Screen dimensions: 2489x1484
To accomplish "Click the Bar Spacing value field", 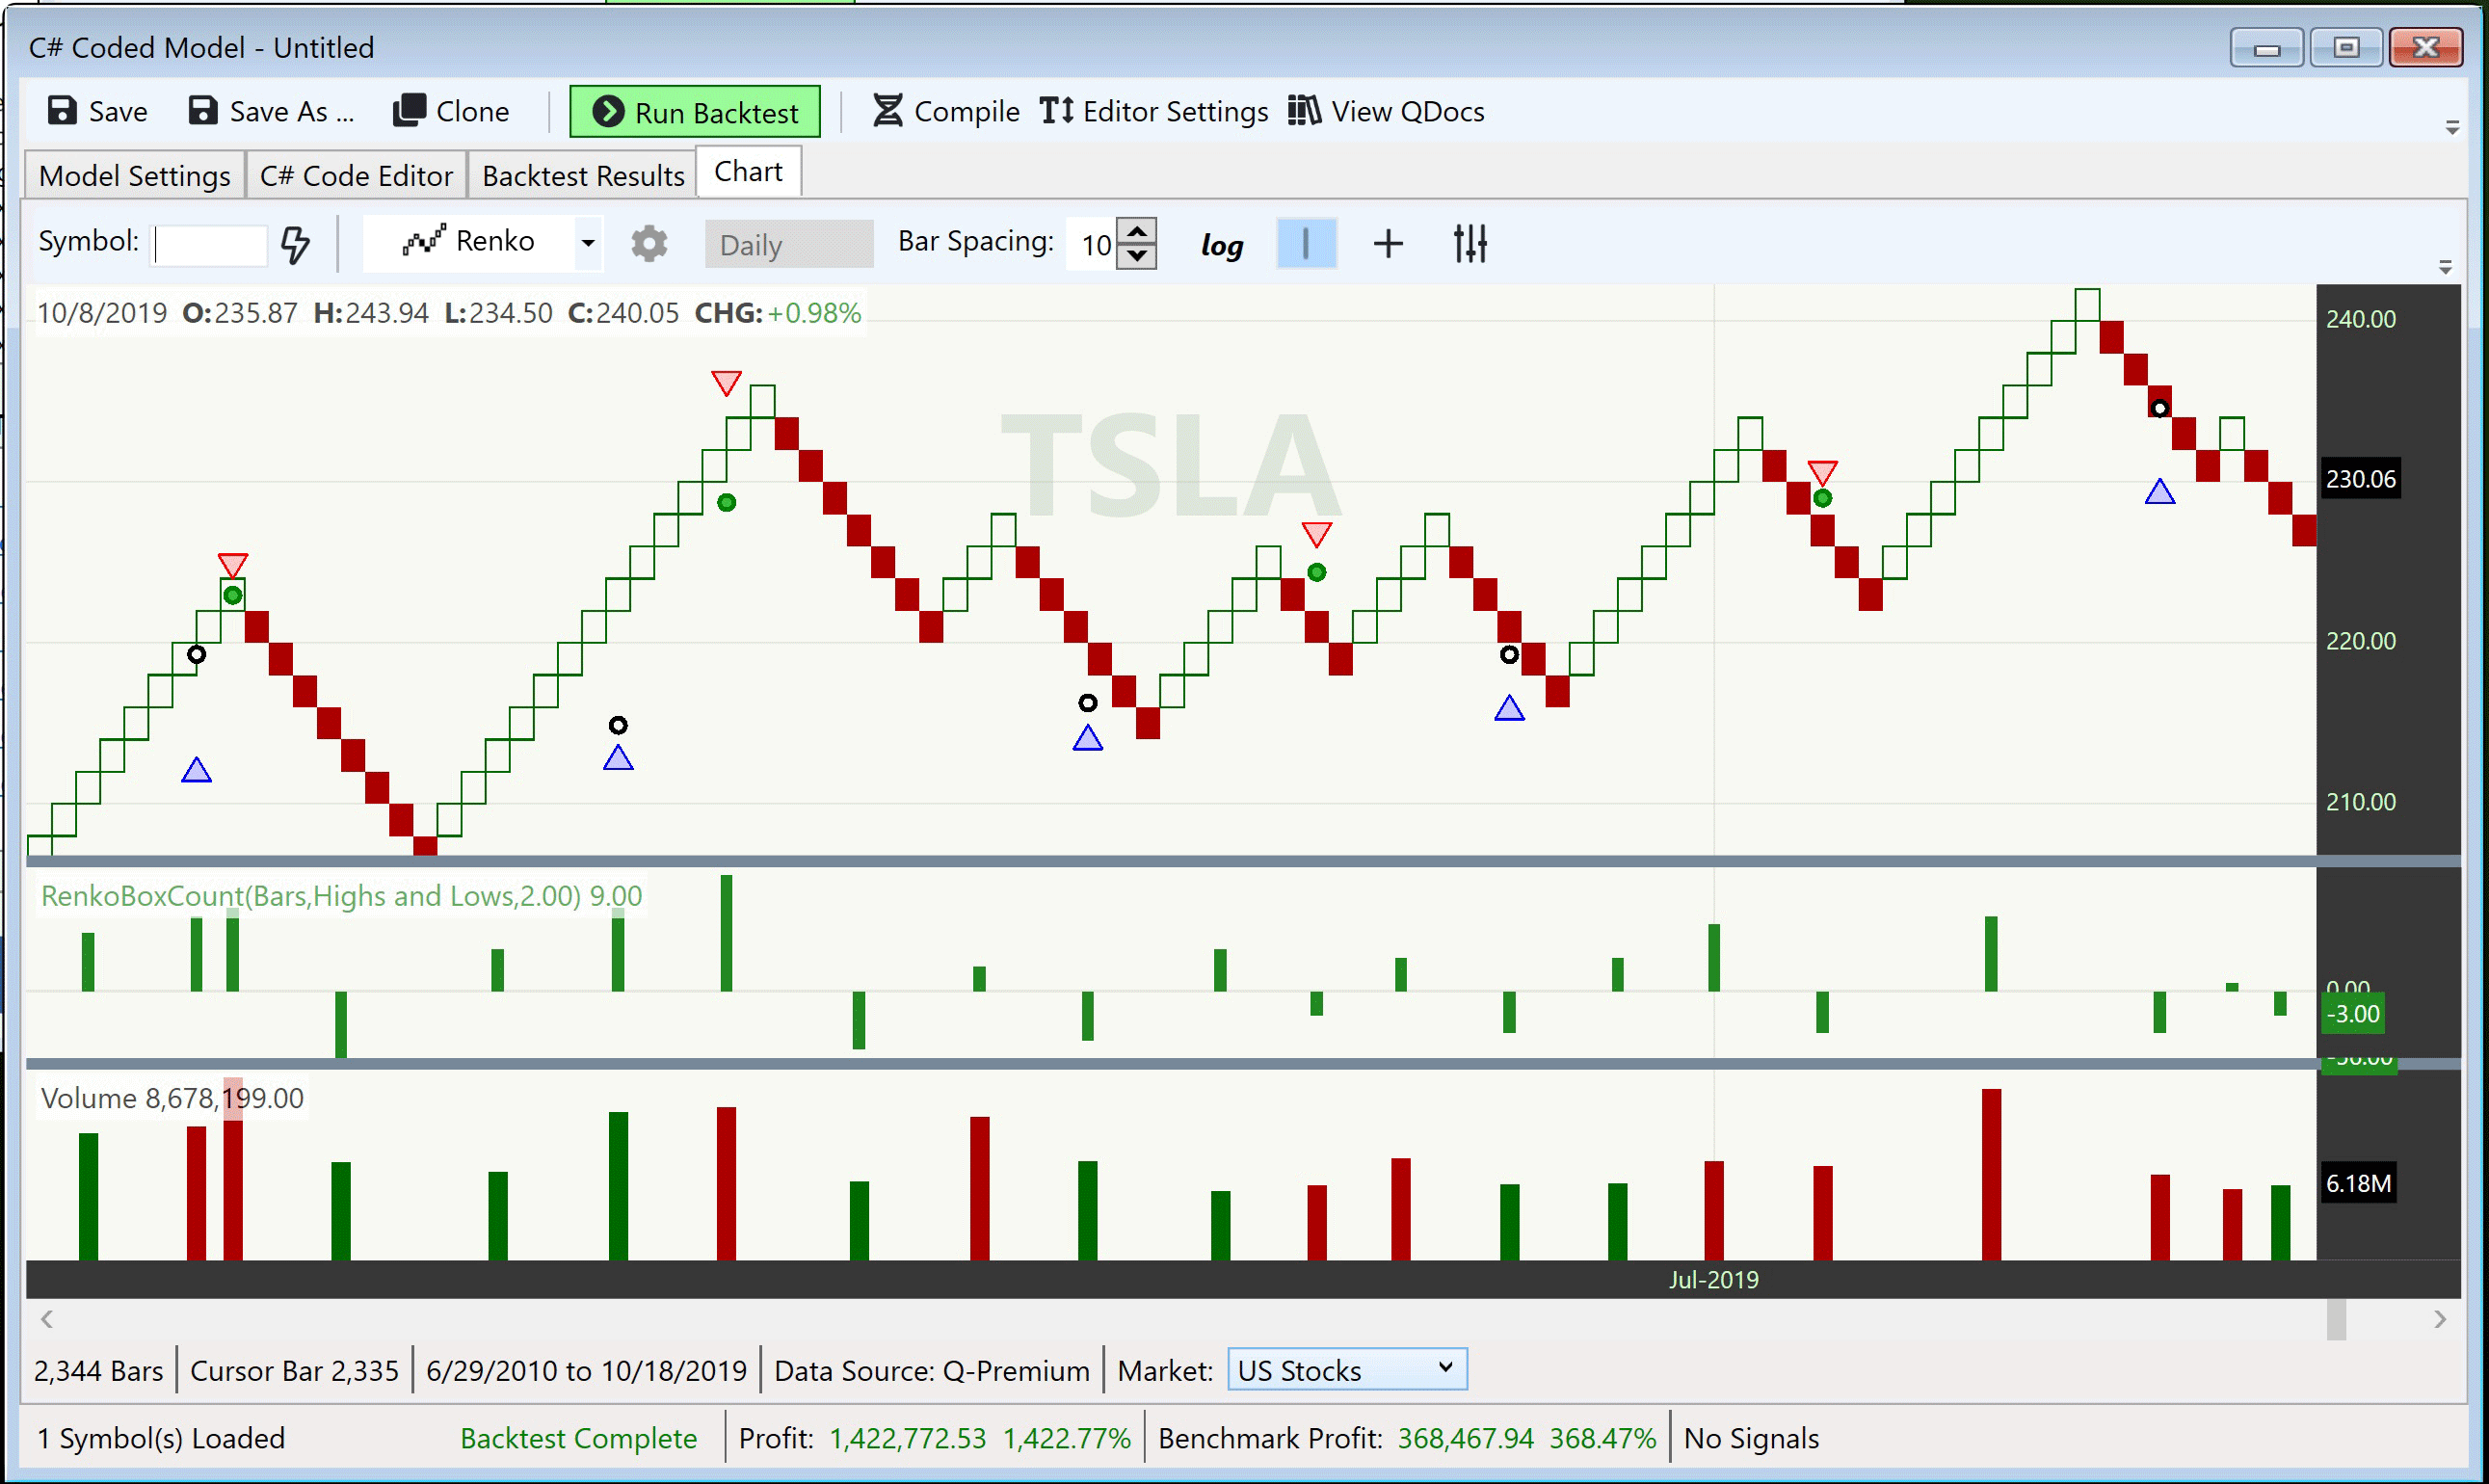I will pos(1092,244).
